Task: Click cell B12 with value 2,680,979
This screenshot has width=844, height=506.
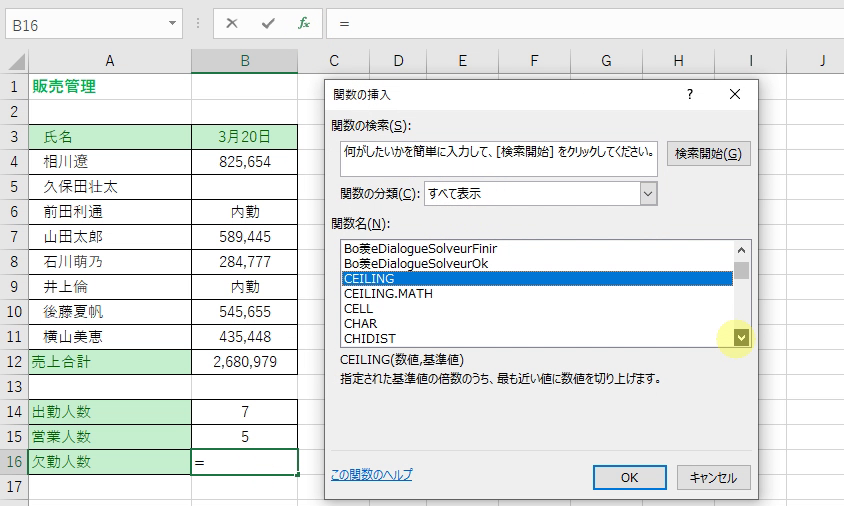Action: tap(244, 362)
